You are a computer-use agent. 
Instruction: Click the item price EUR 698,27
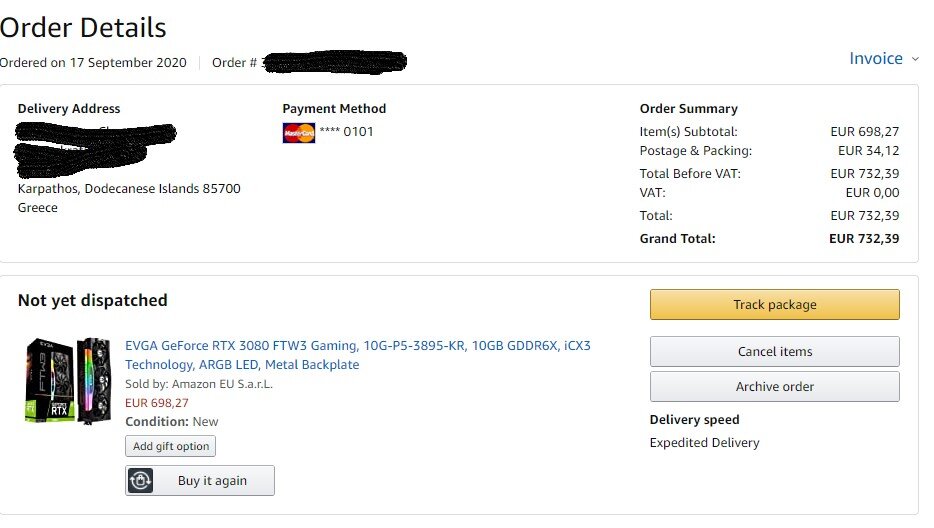(157, 403)
